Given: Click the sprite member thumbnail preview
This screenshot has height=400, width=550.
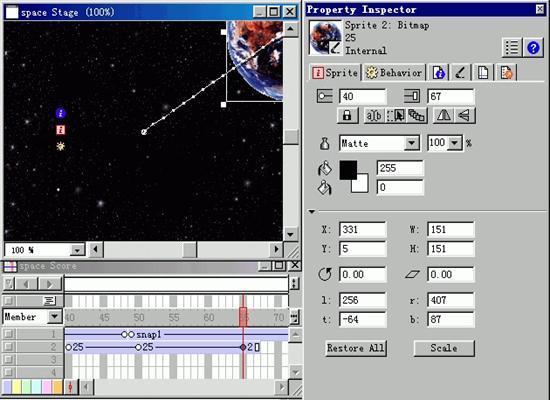Looking at the screenshot, I should 325,38.
